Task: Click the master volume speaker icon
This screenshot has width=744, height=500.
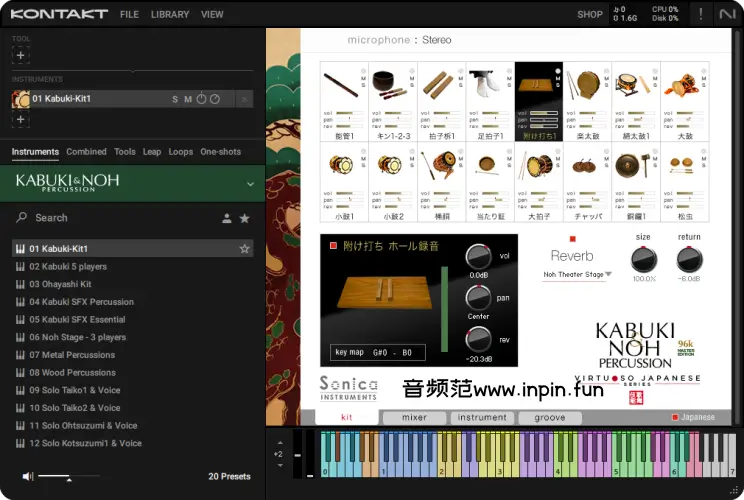Action: point(28,476)
